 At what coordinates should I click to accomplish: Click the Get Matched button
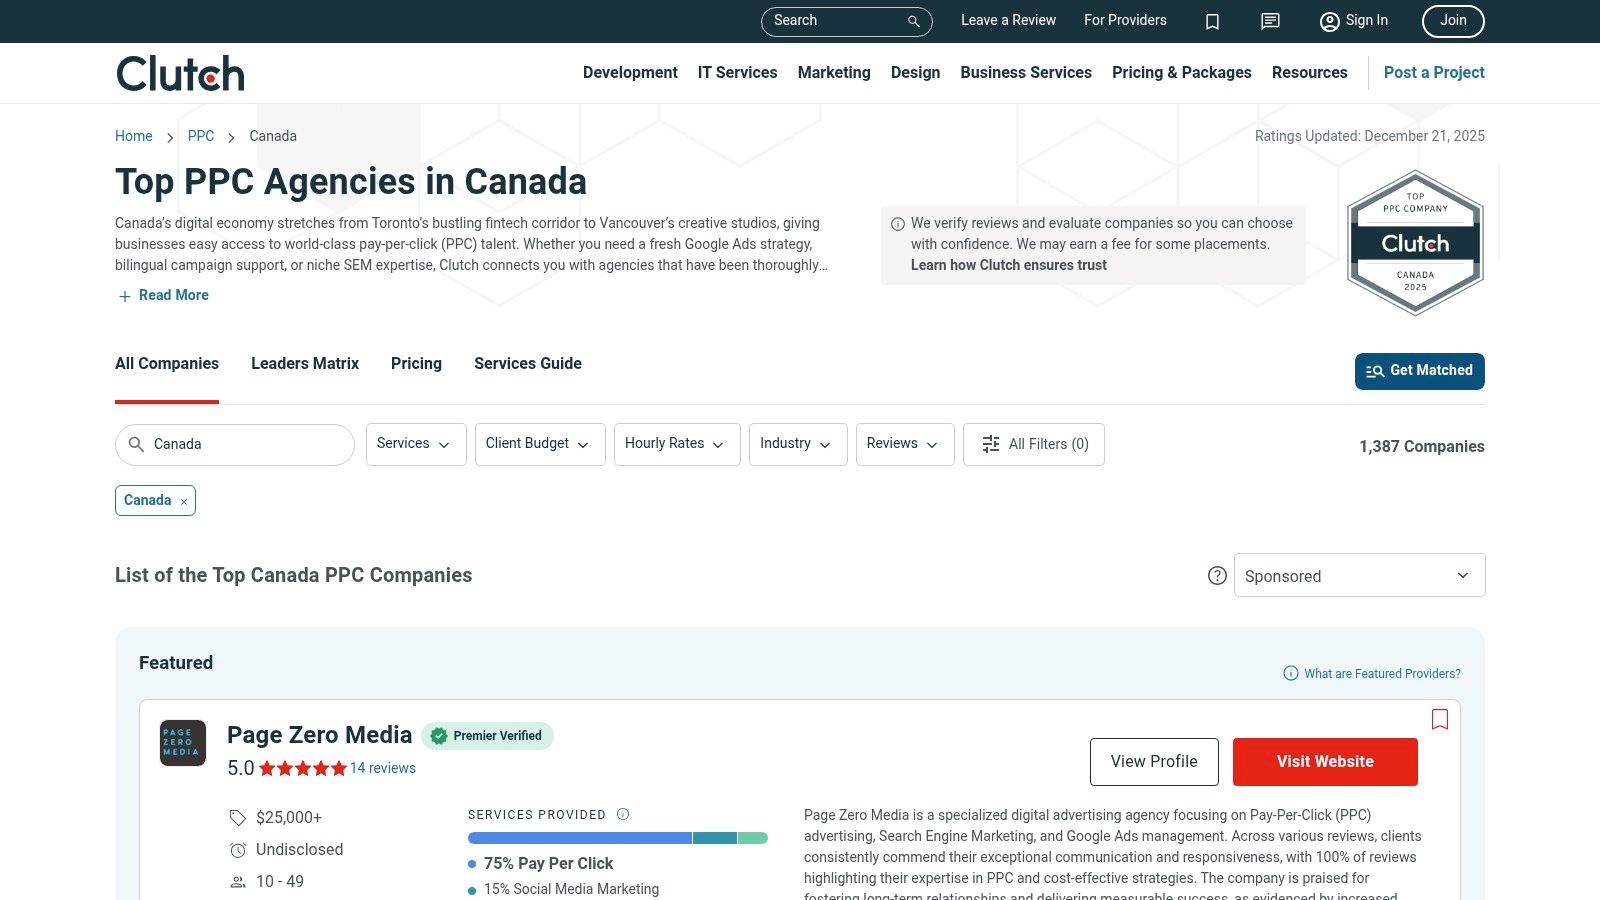pos(1419,370)
